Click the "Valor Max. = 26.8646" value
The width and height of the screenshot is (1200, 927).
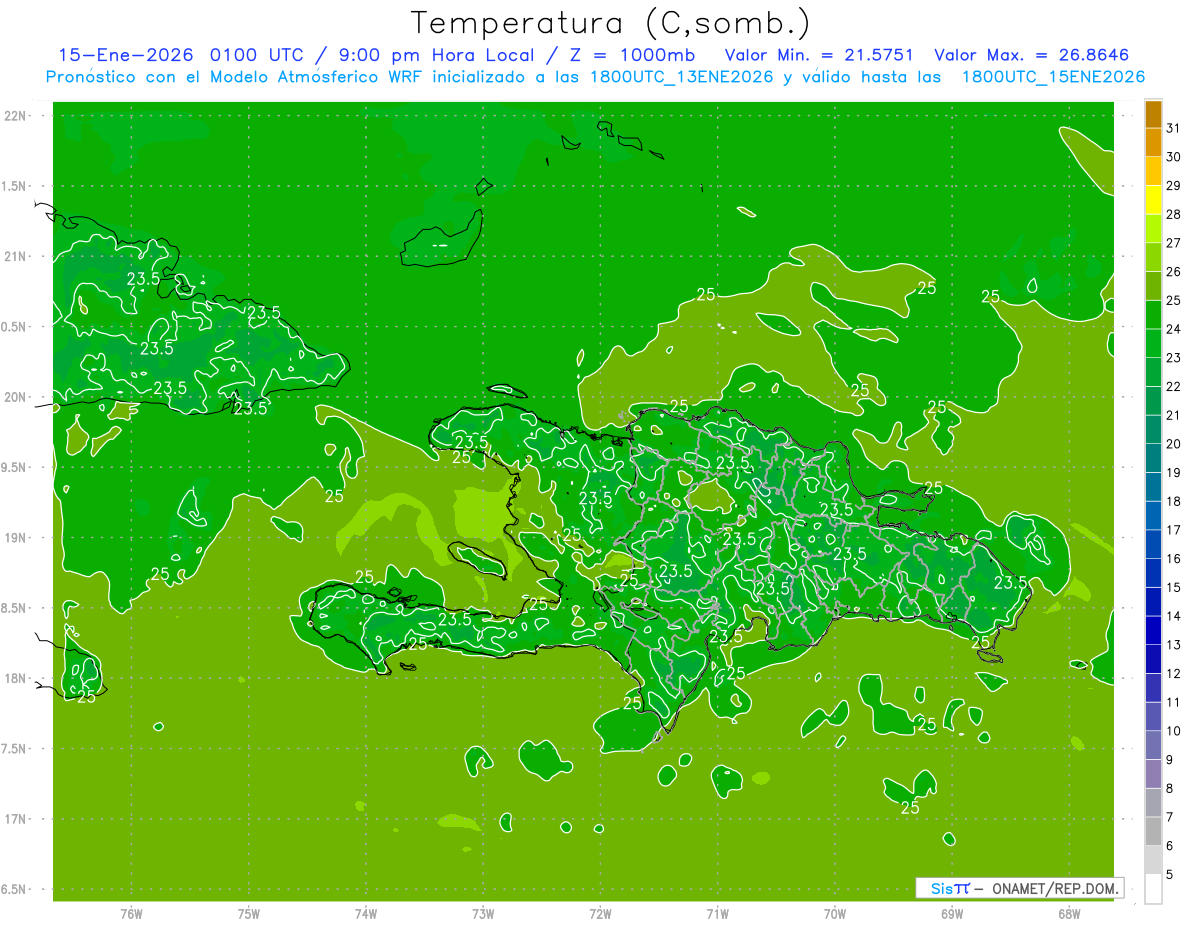point(1031,55)
